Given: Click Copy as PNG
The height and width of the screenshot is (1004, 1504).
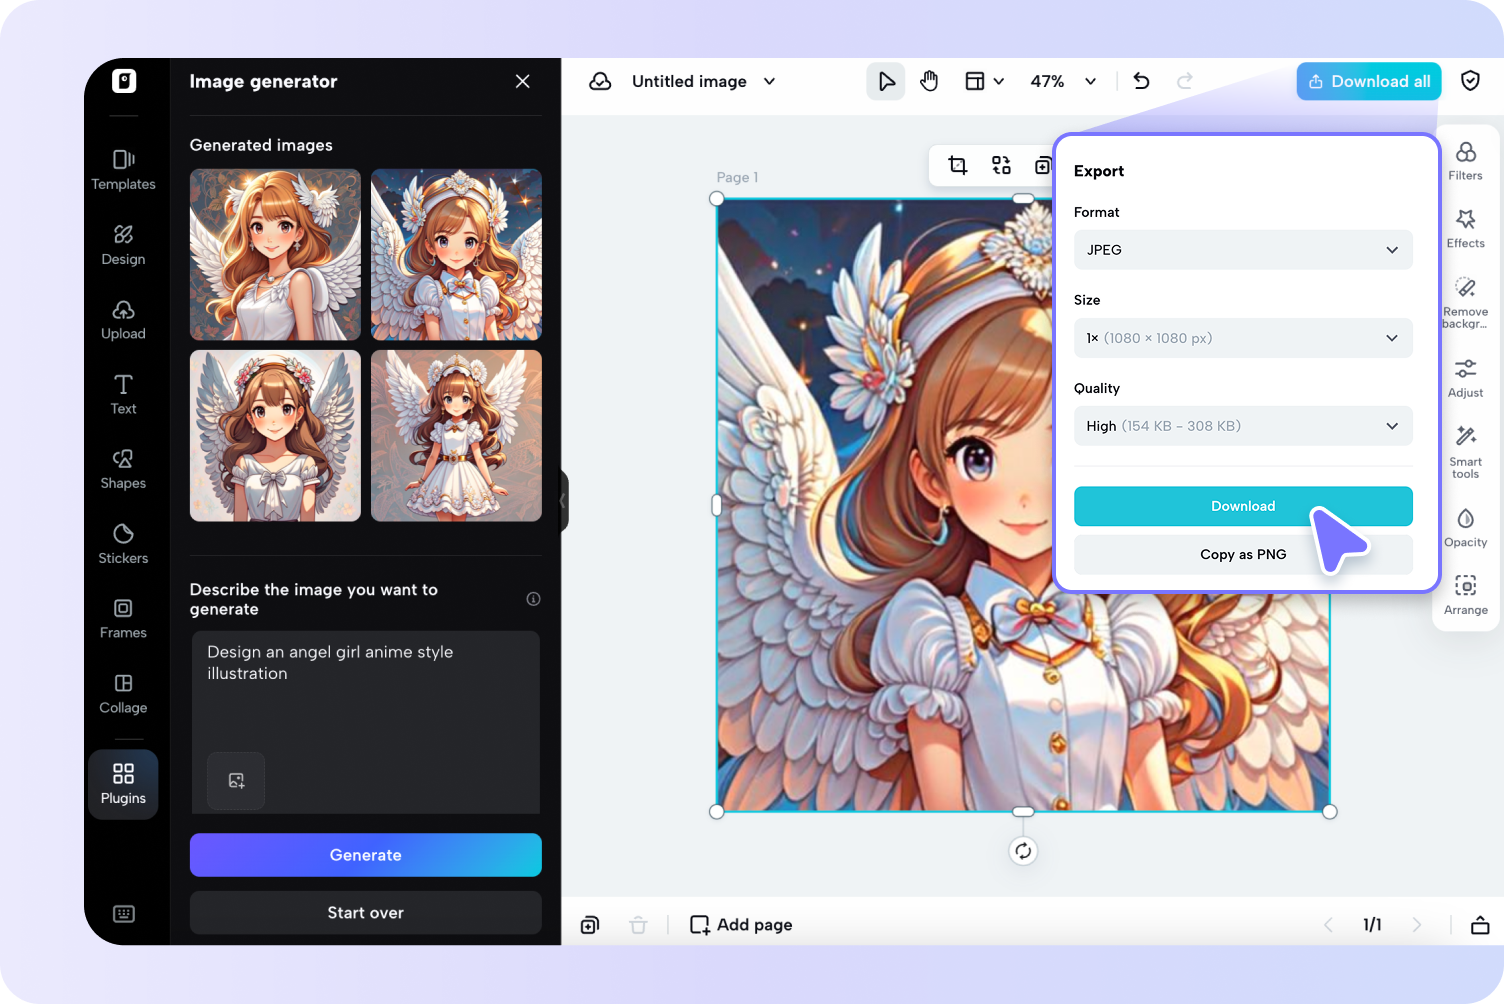Looking at the screenshot, I should (x=1243, y=554).
